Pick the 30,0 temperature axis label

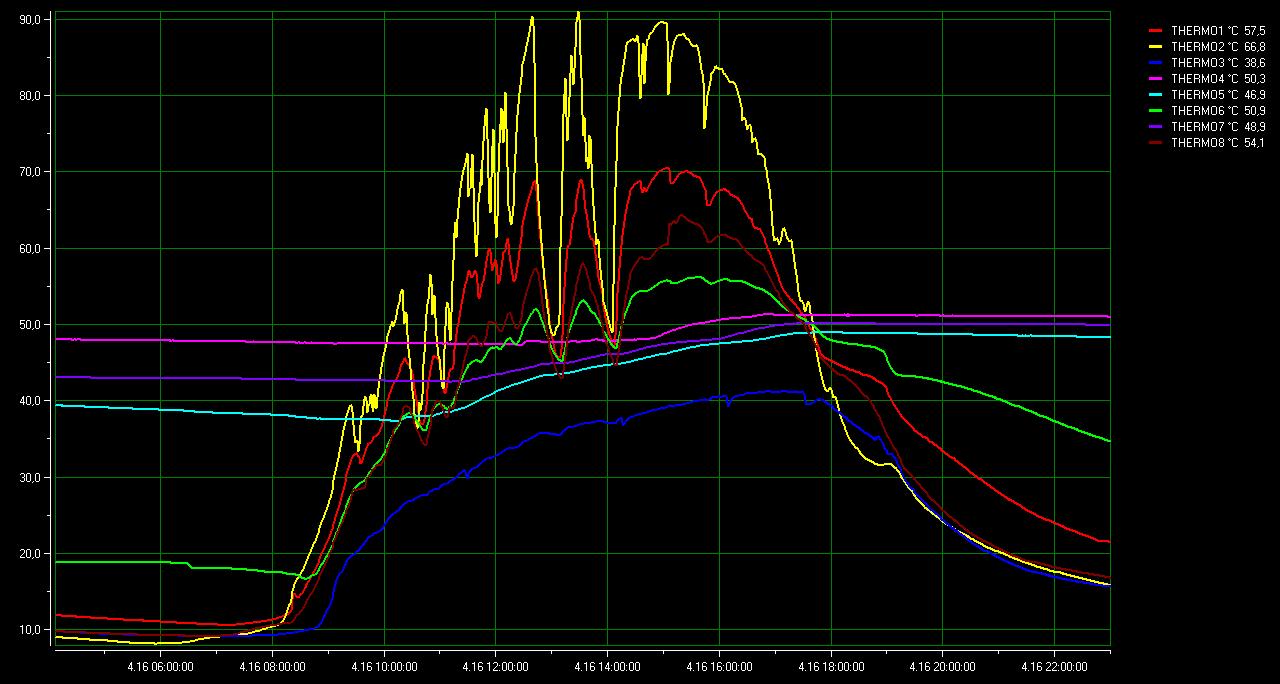point(30,477)
